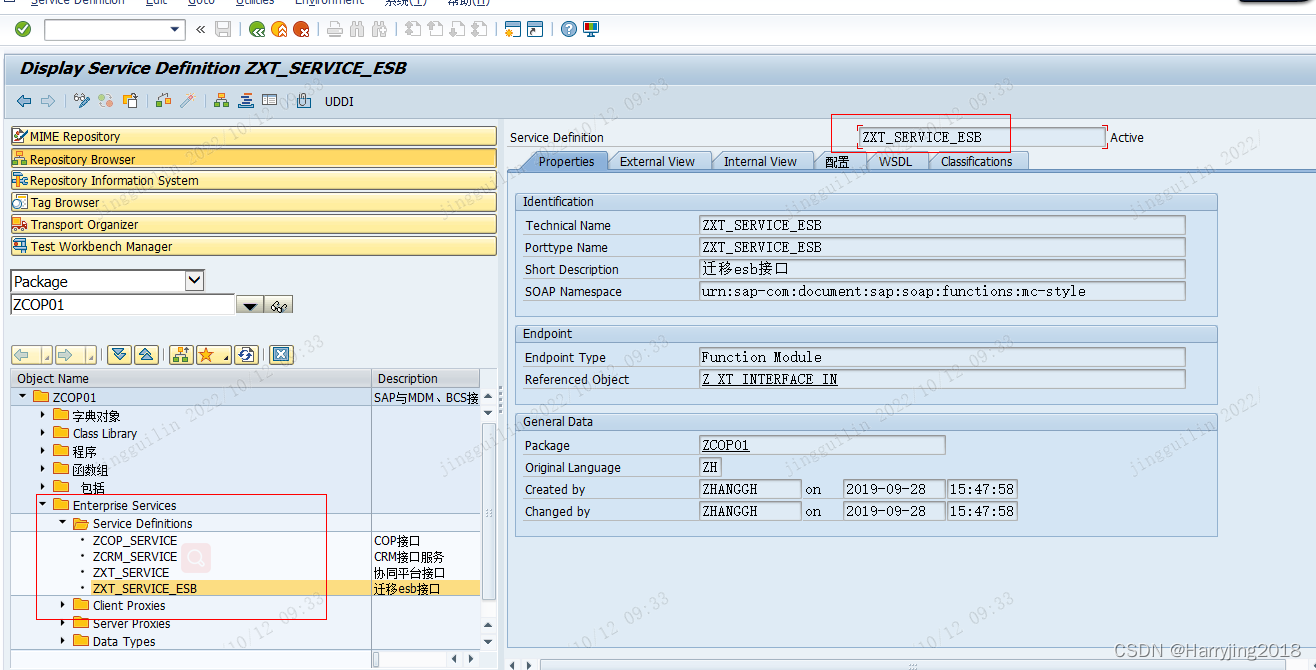Click the Find binoculars icon

point(357,29)
